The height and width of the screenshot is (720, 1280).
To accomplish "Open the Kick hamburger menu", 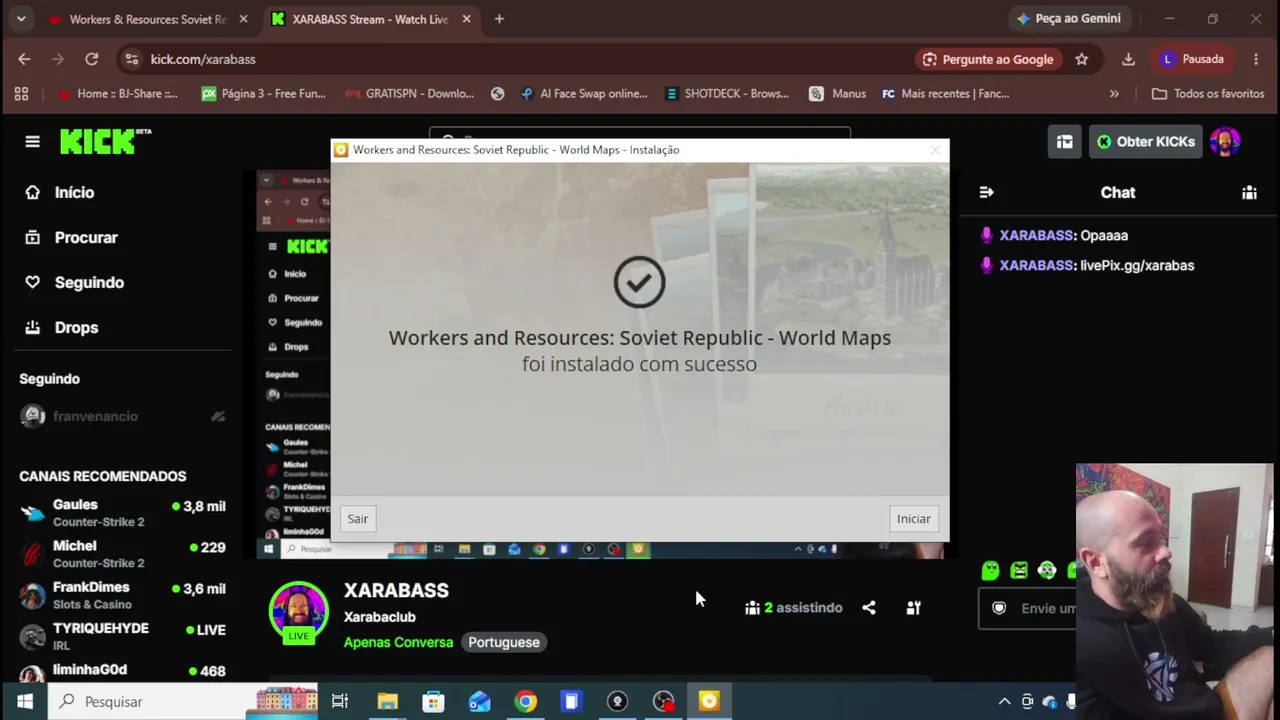I will [x=32, y=142].
